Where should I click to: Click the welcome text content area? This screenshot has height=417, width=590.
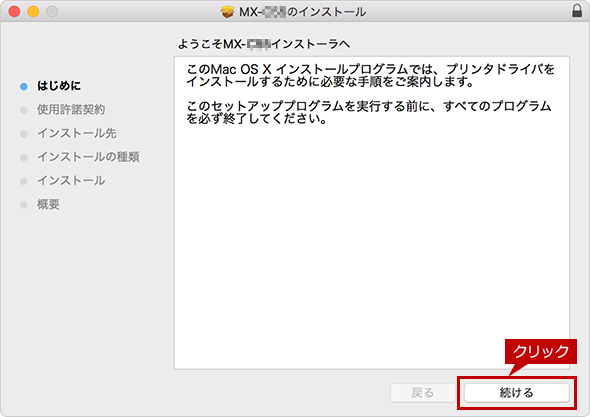[371, 213]
